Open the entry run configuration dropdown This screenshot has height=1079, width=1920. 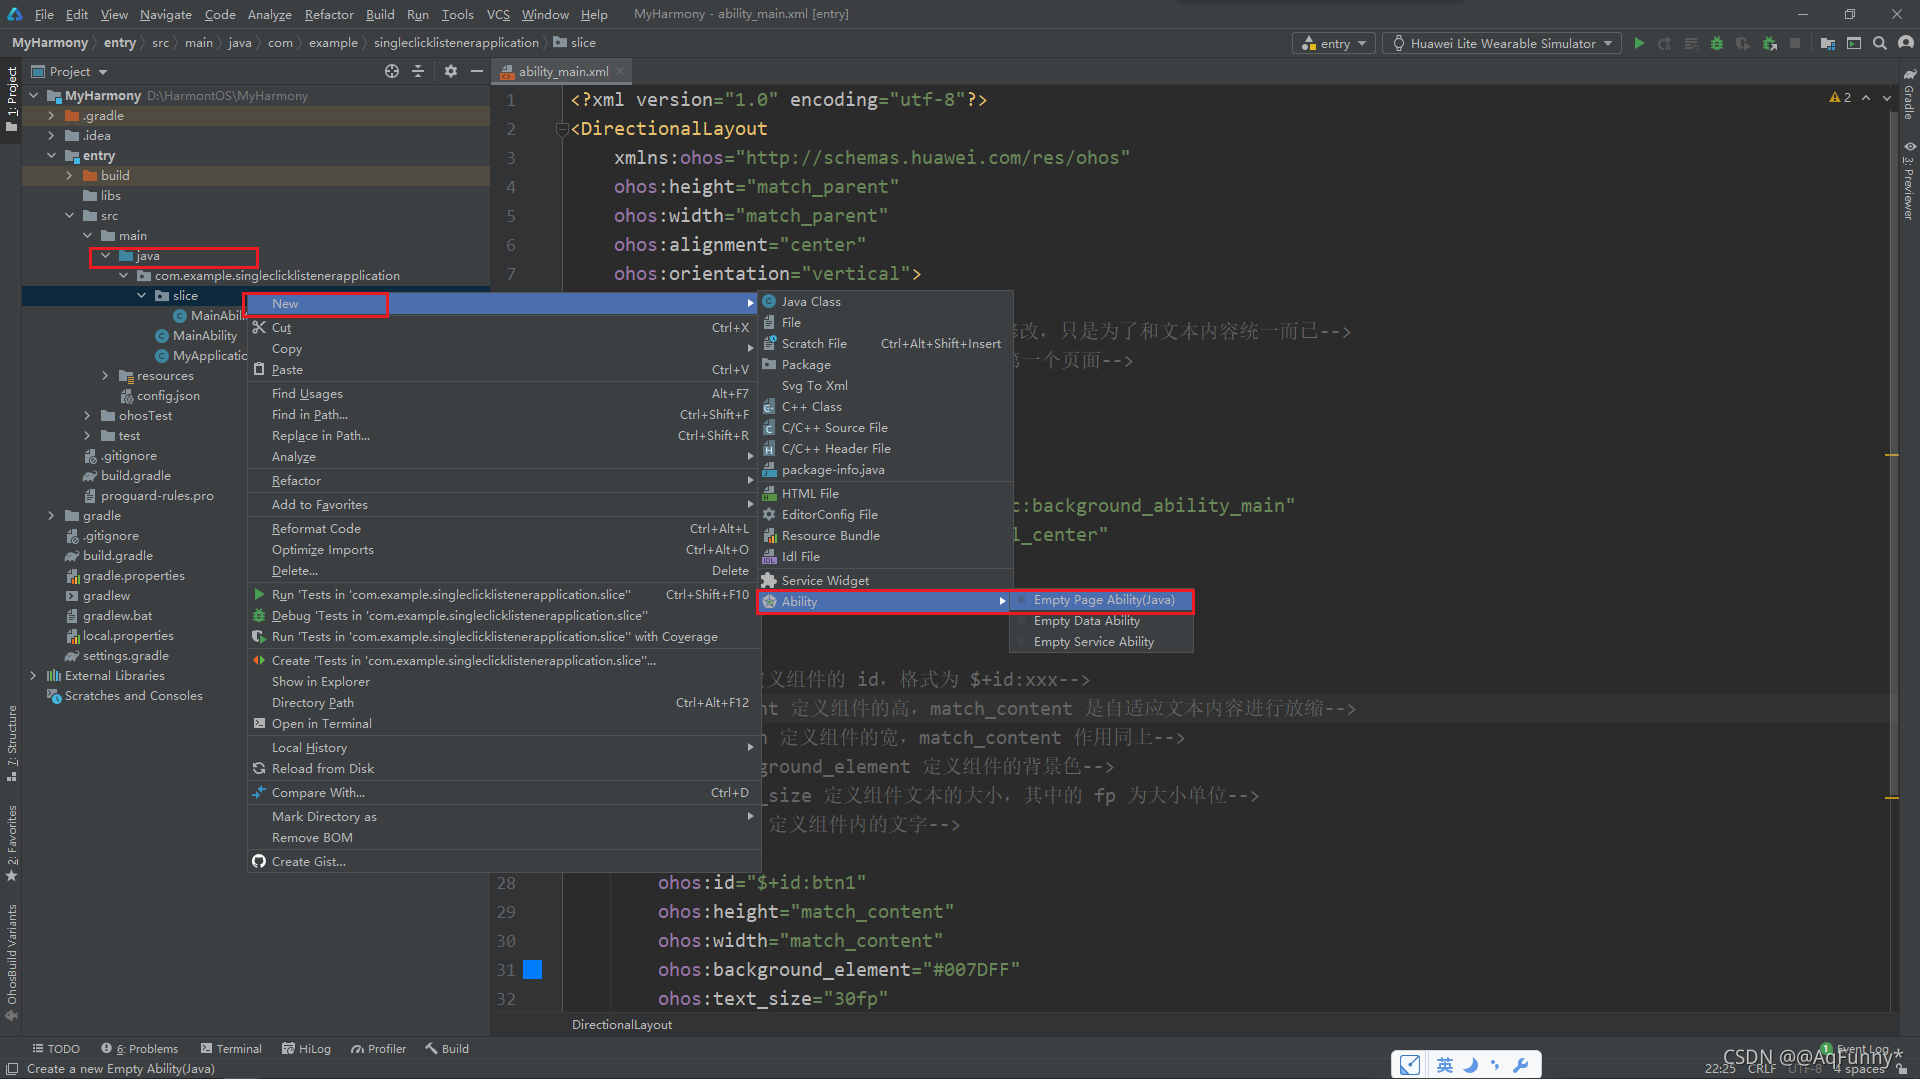(x=1335, y=43)
